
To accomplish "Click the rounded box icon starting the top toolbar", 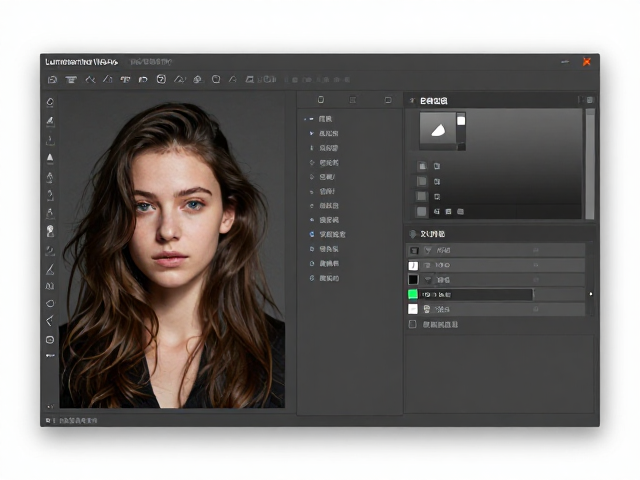I will tap(52, 80).
